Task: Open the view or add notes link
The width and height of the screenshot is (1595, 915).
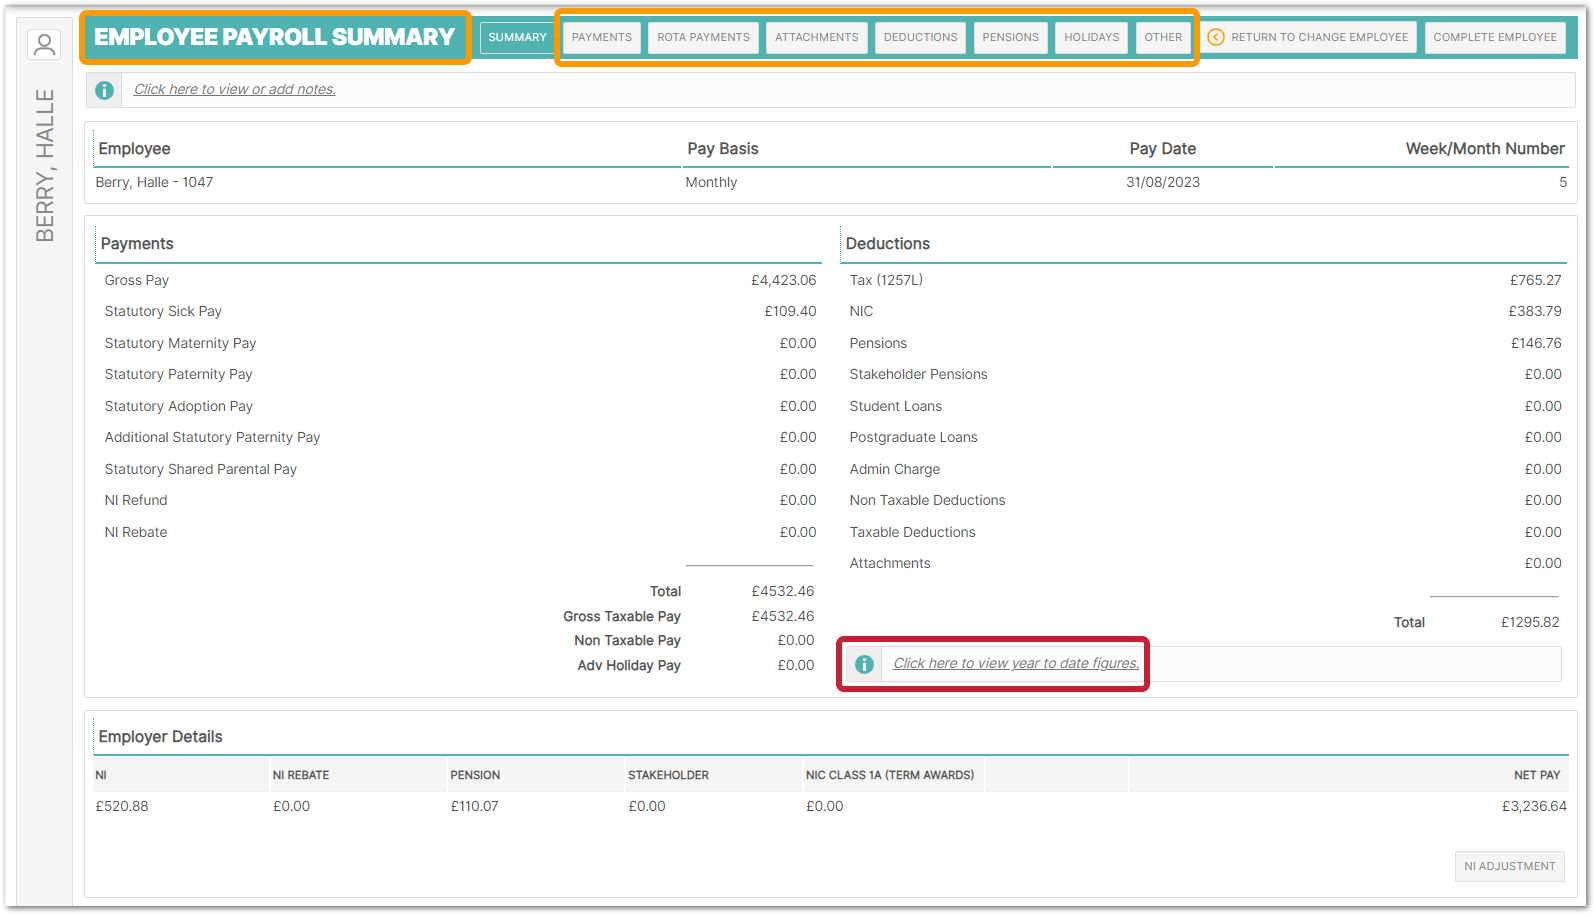Action: 235,89
